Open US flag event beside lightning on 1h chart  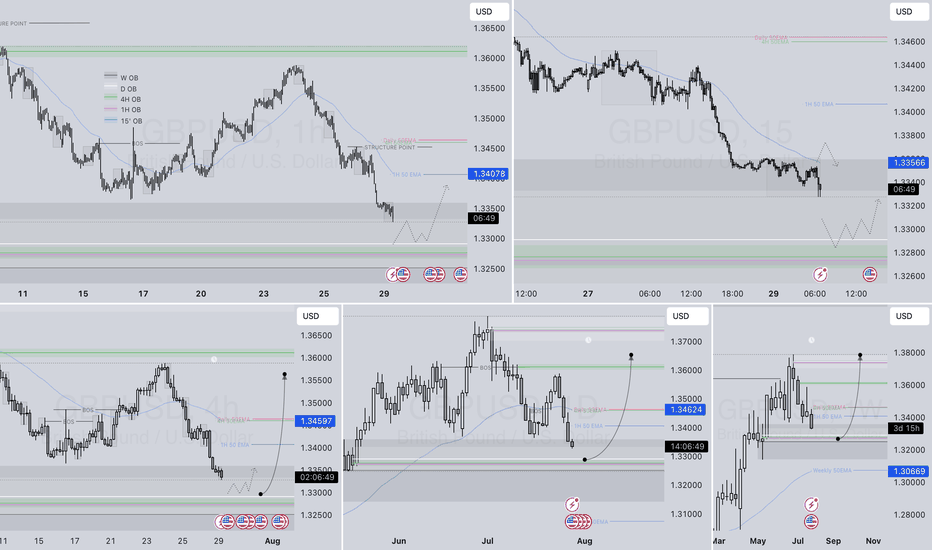(x=404, y=274)
